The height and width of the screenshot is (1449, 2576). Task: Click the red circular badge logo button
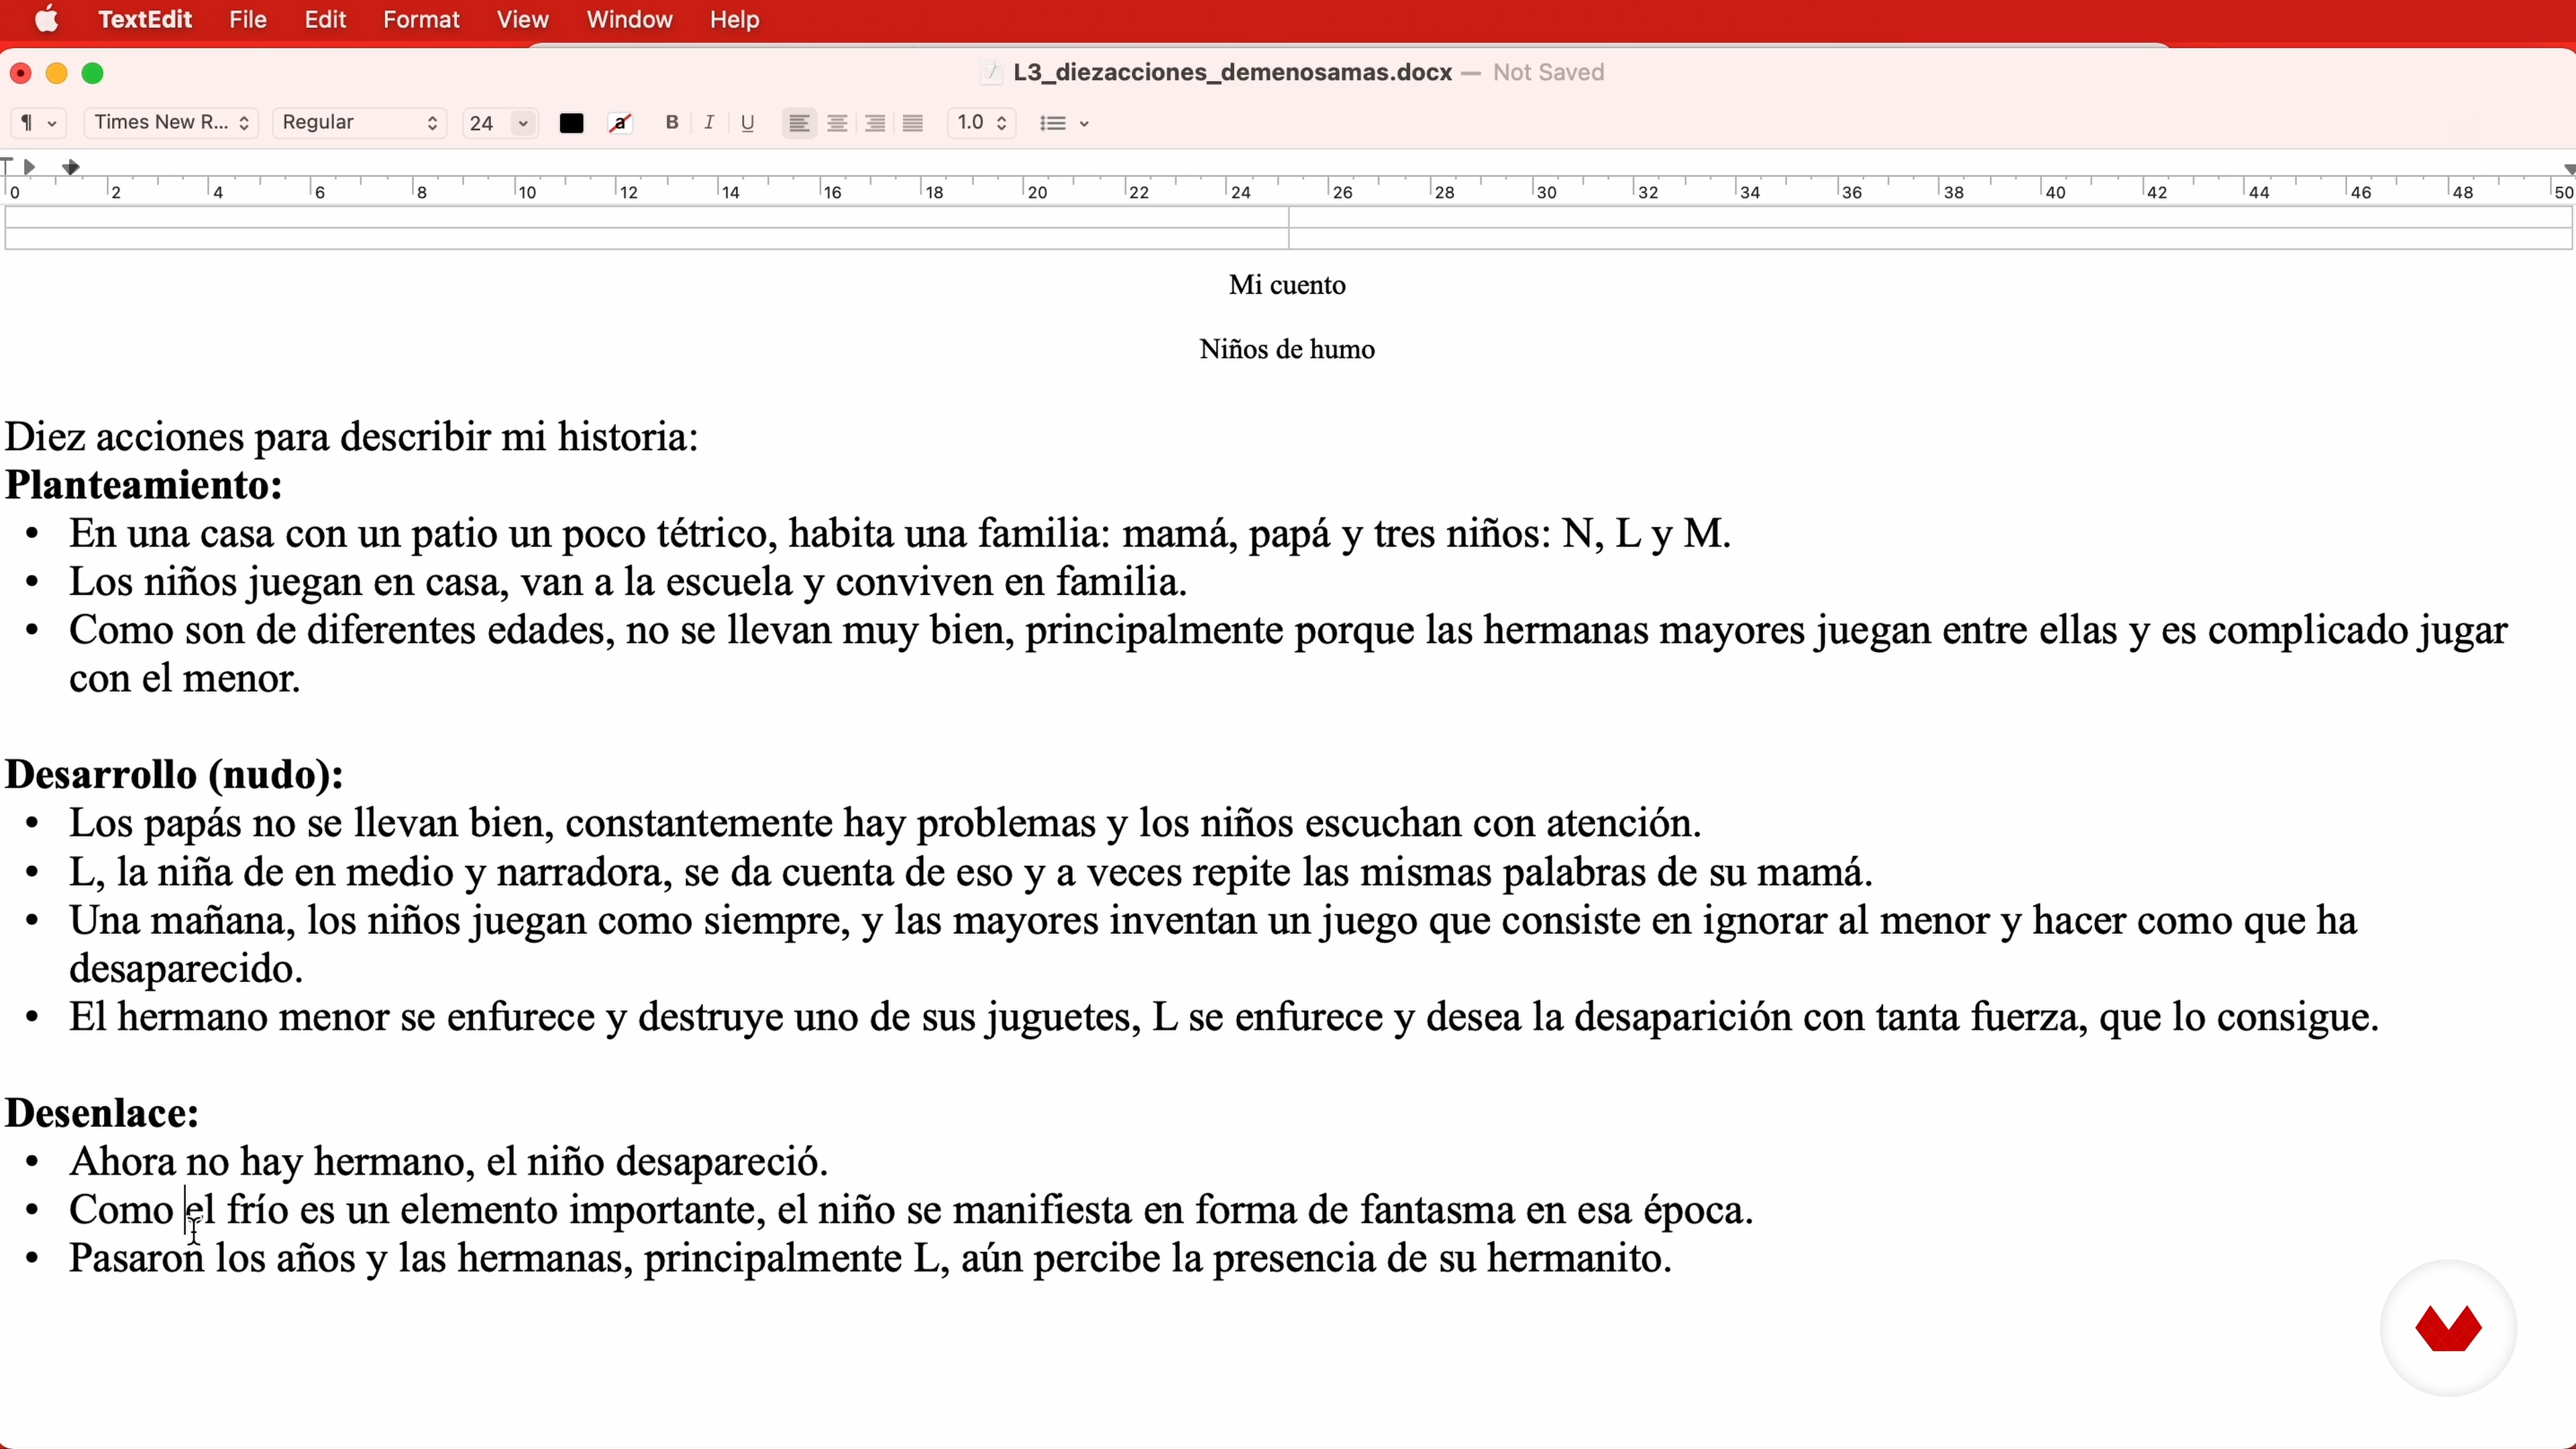click(2448, 1328)
